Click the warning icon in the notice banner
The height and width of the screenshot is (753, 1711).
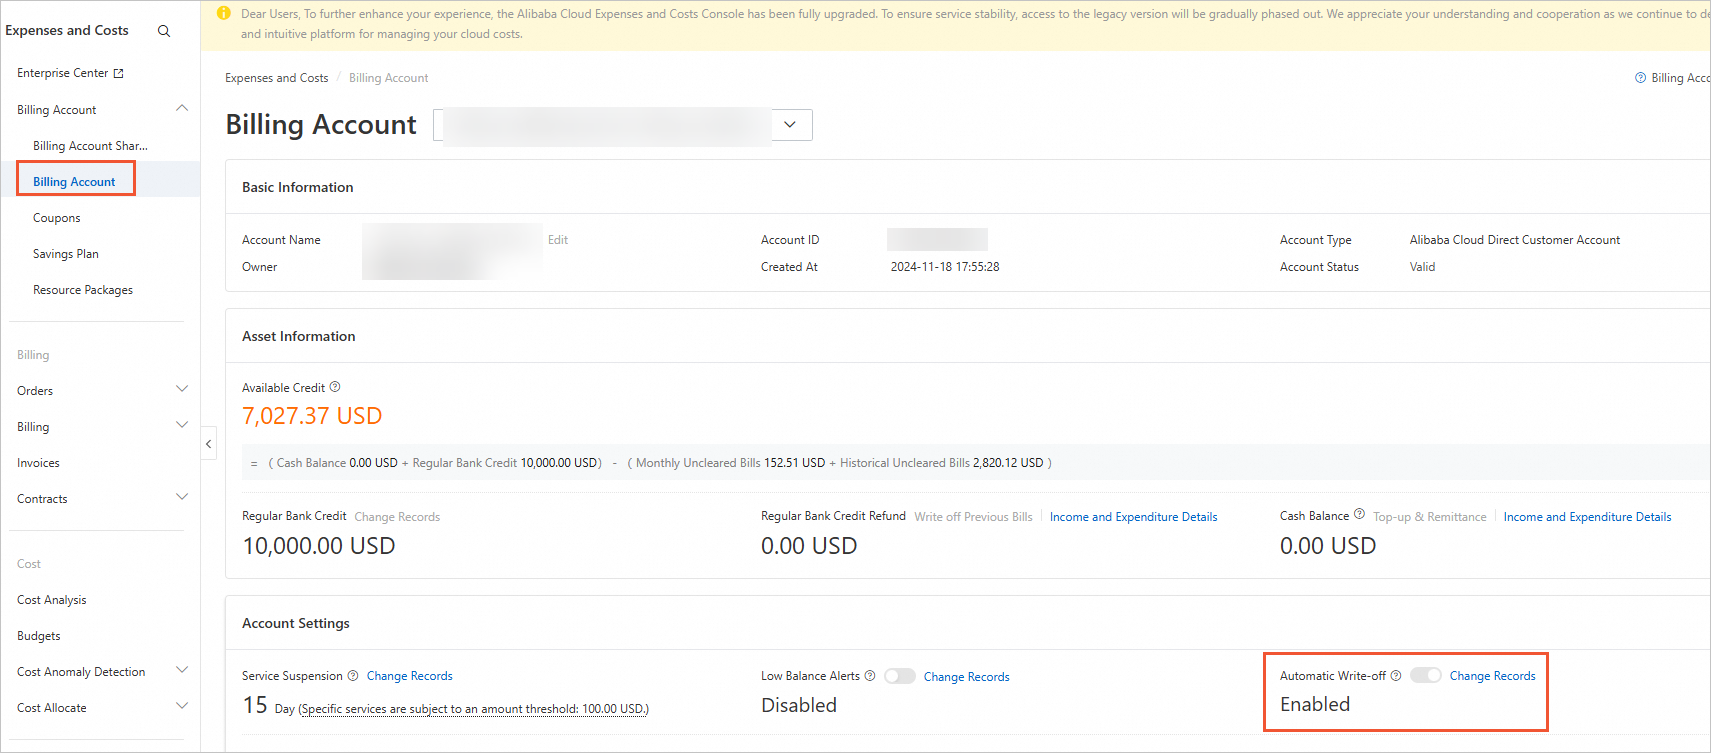224,13
